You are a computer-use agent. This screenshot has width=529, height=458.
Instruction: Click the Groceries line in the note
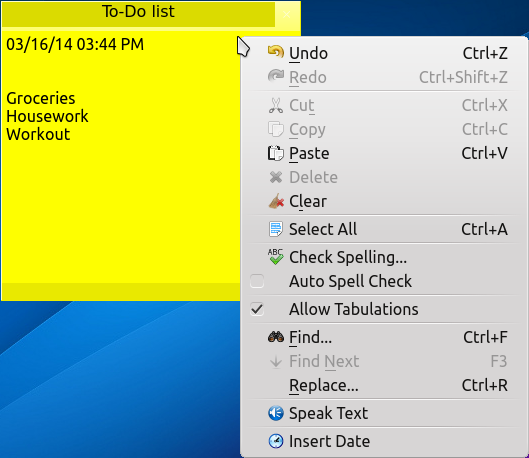coord(40,98)
